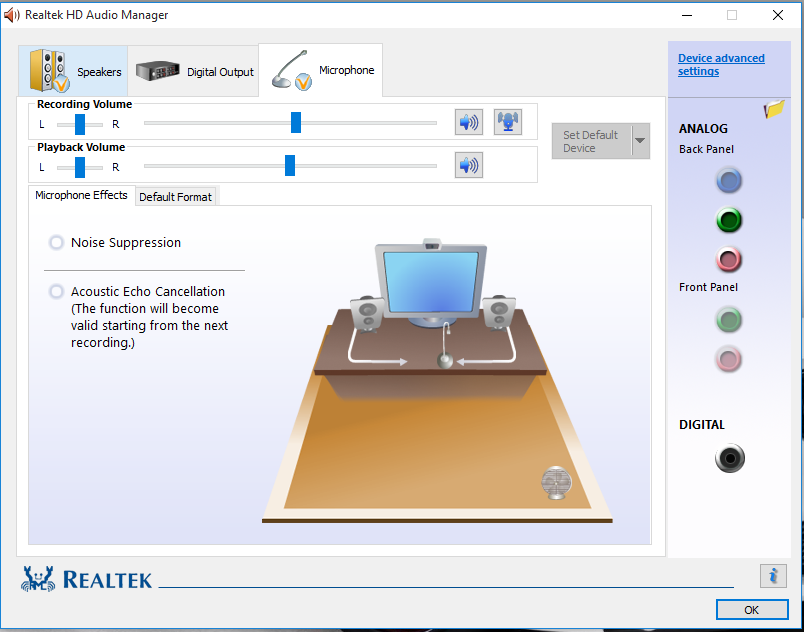The height and width of the screenshot is (632, 804).
Task: Open the connector settings folder icon
Action: 774,109
